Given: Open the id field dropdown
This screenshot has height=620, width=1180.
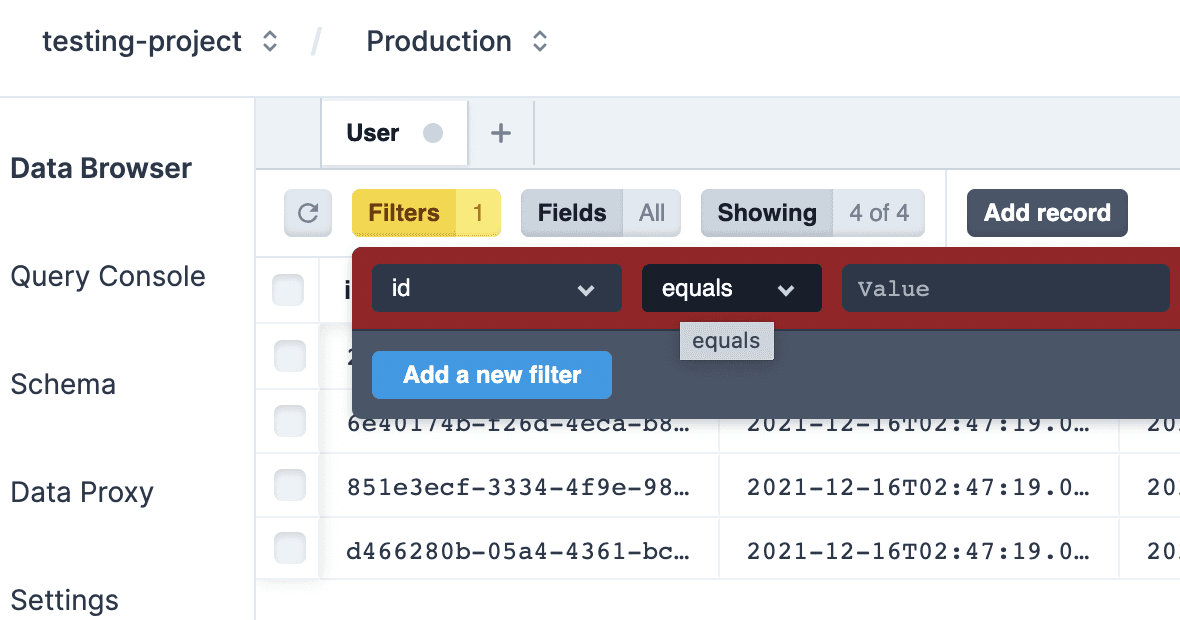Looking at the screenshot, I should (x=496, y=288).
